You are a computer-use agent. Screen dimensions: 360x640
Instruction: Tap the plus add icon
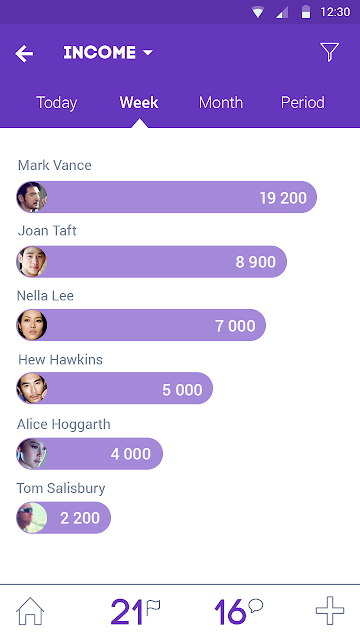[330, 611]
